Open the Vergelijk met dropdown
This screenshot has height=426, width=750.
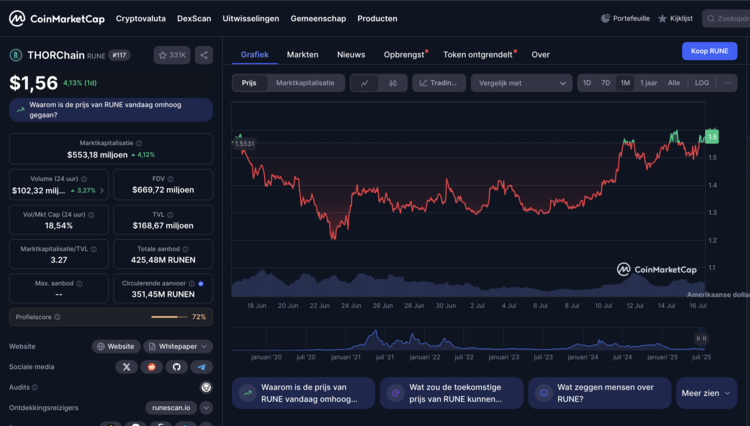click(522, 83)
